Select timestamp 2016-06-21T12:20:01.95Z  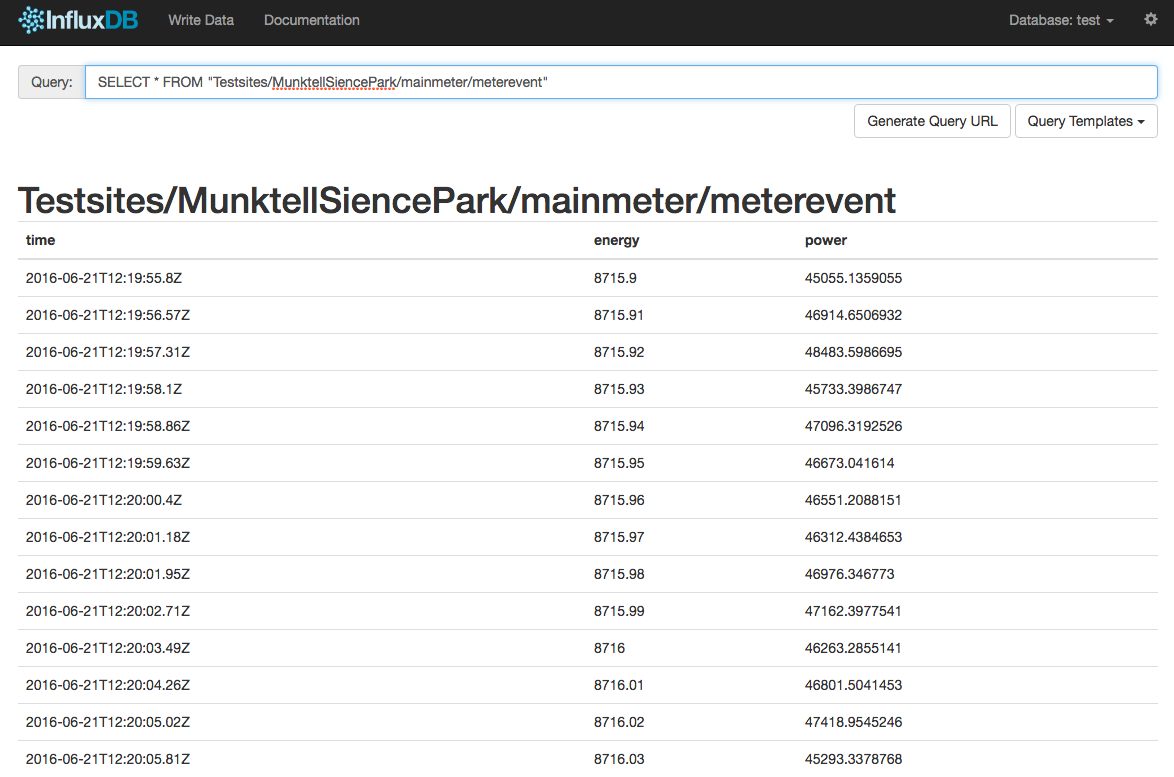point(108,574)
